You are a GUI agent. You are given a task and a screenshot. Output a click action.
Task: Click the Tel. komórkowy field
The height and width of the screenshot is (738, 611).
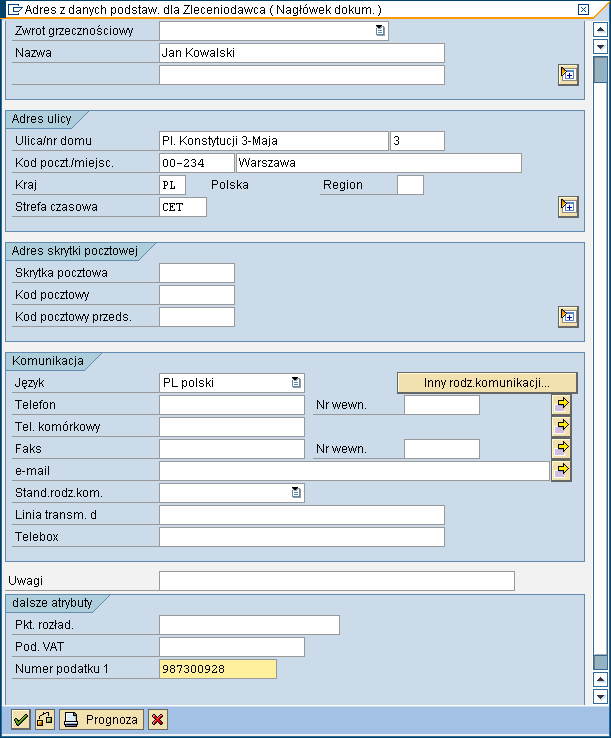coord(232,427)
